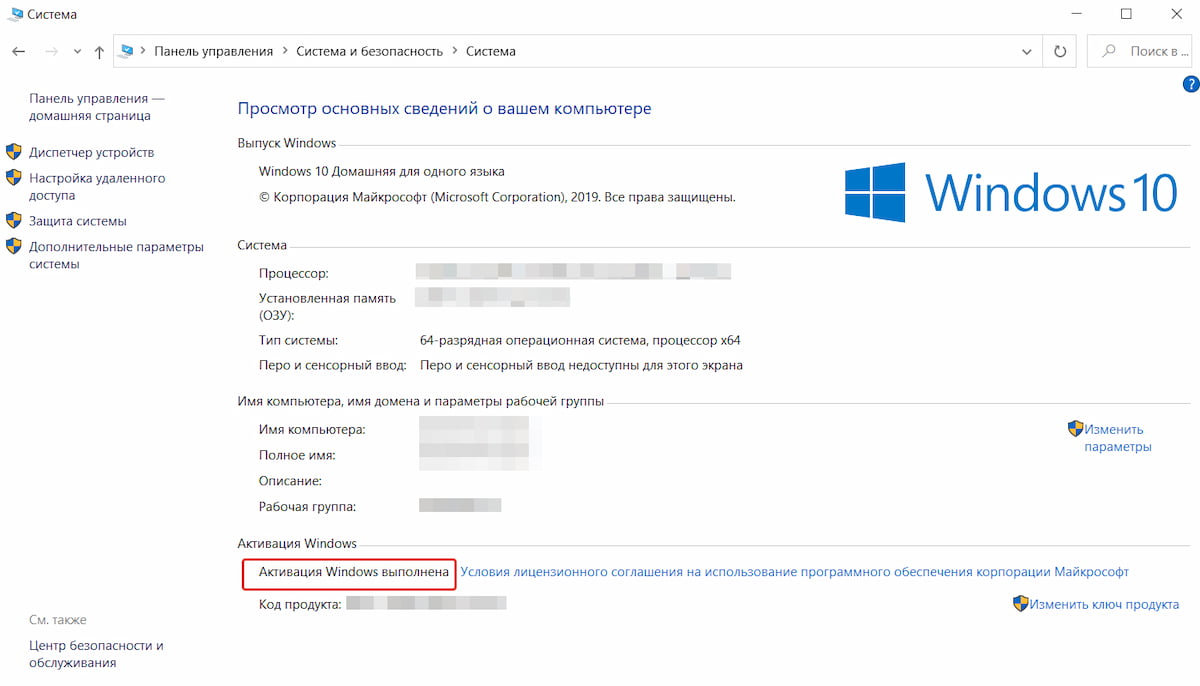Click the Windows 10 logo image
Viewport: 1200px width, 686px height.
pos(1011,192)
